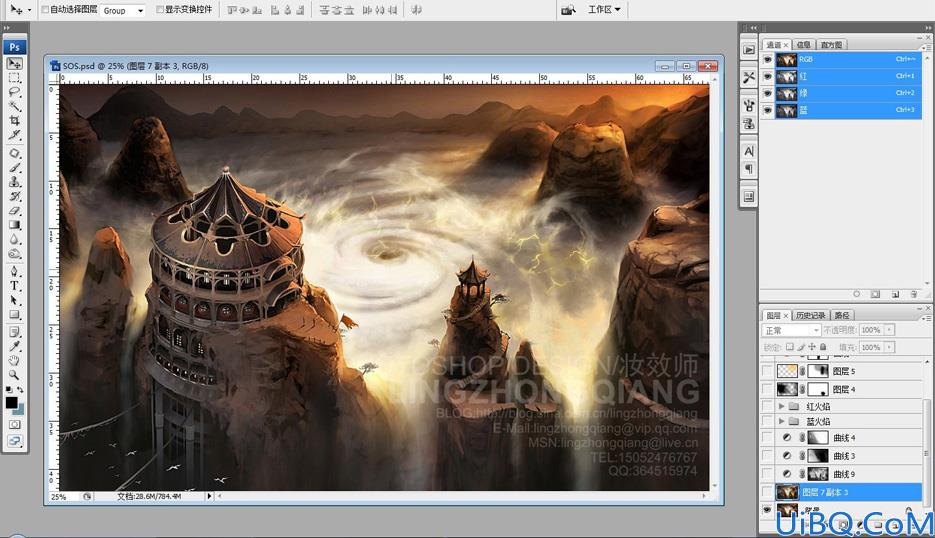935x538 pixels.
Task: Expand the 蓝火焰 layer group
Action: (x=781, y=421)
